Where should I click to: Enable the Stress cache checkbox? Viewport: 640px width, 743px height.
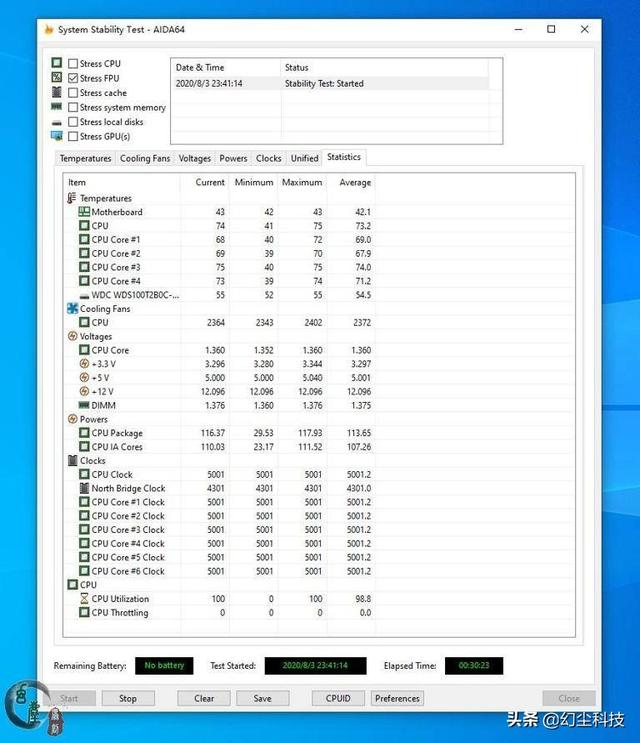pyautogui.click(x=73, y=93)
